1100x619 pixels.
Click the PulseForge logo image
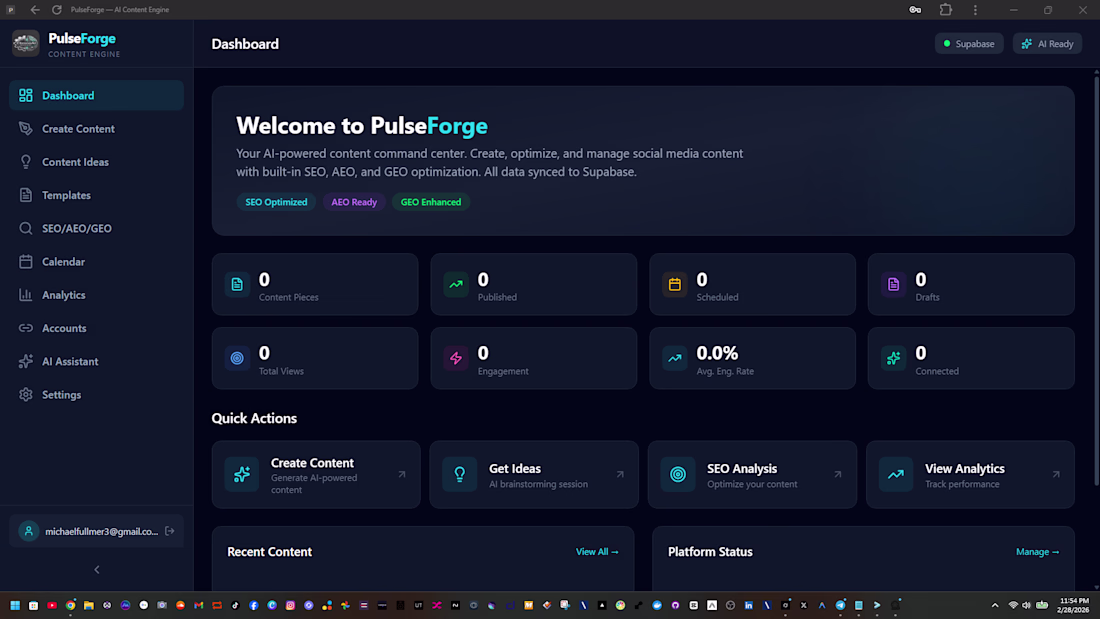(26, 44)
